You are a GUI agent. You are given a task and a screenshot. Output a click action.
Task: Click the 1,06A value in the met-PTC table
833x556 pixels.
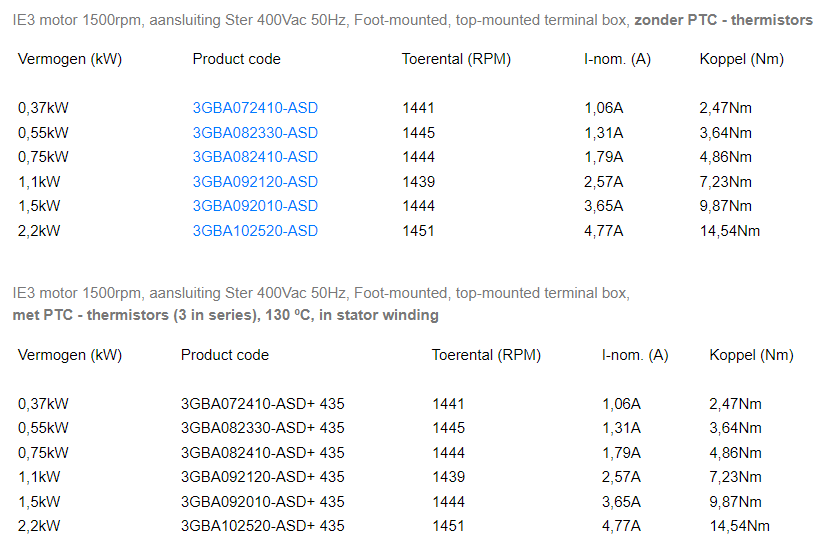pyautogui.click(x=621, y=404)
